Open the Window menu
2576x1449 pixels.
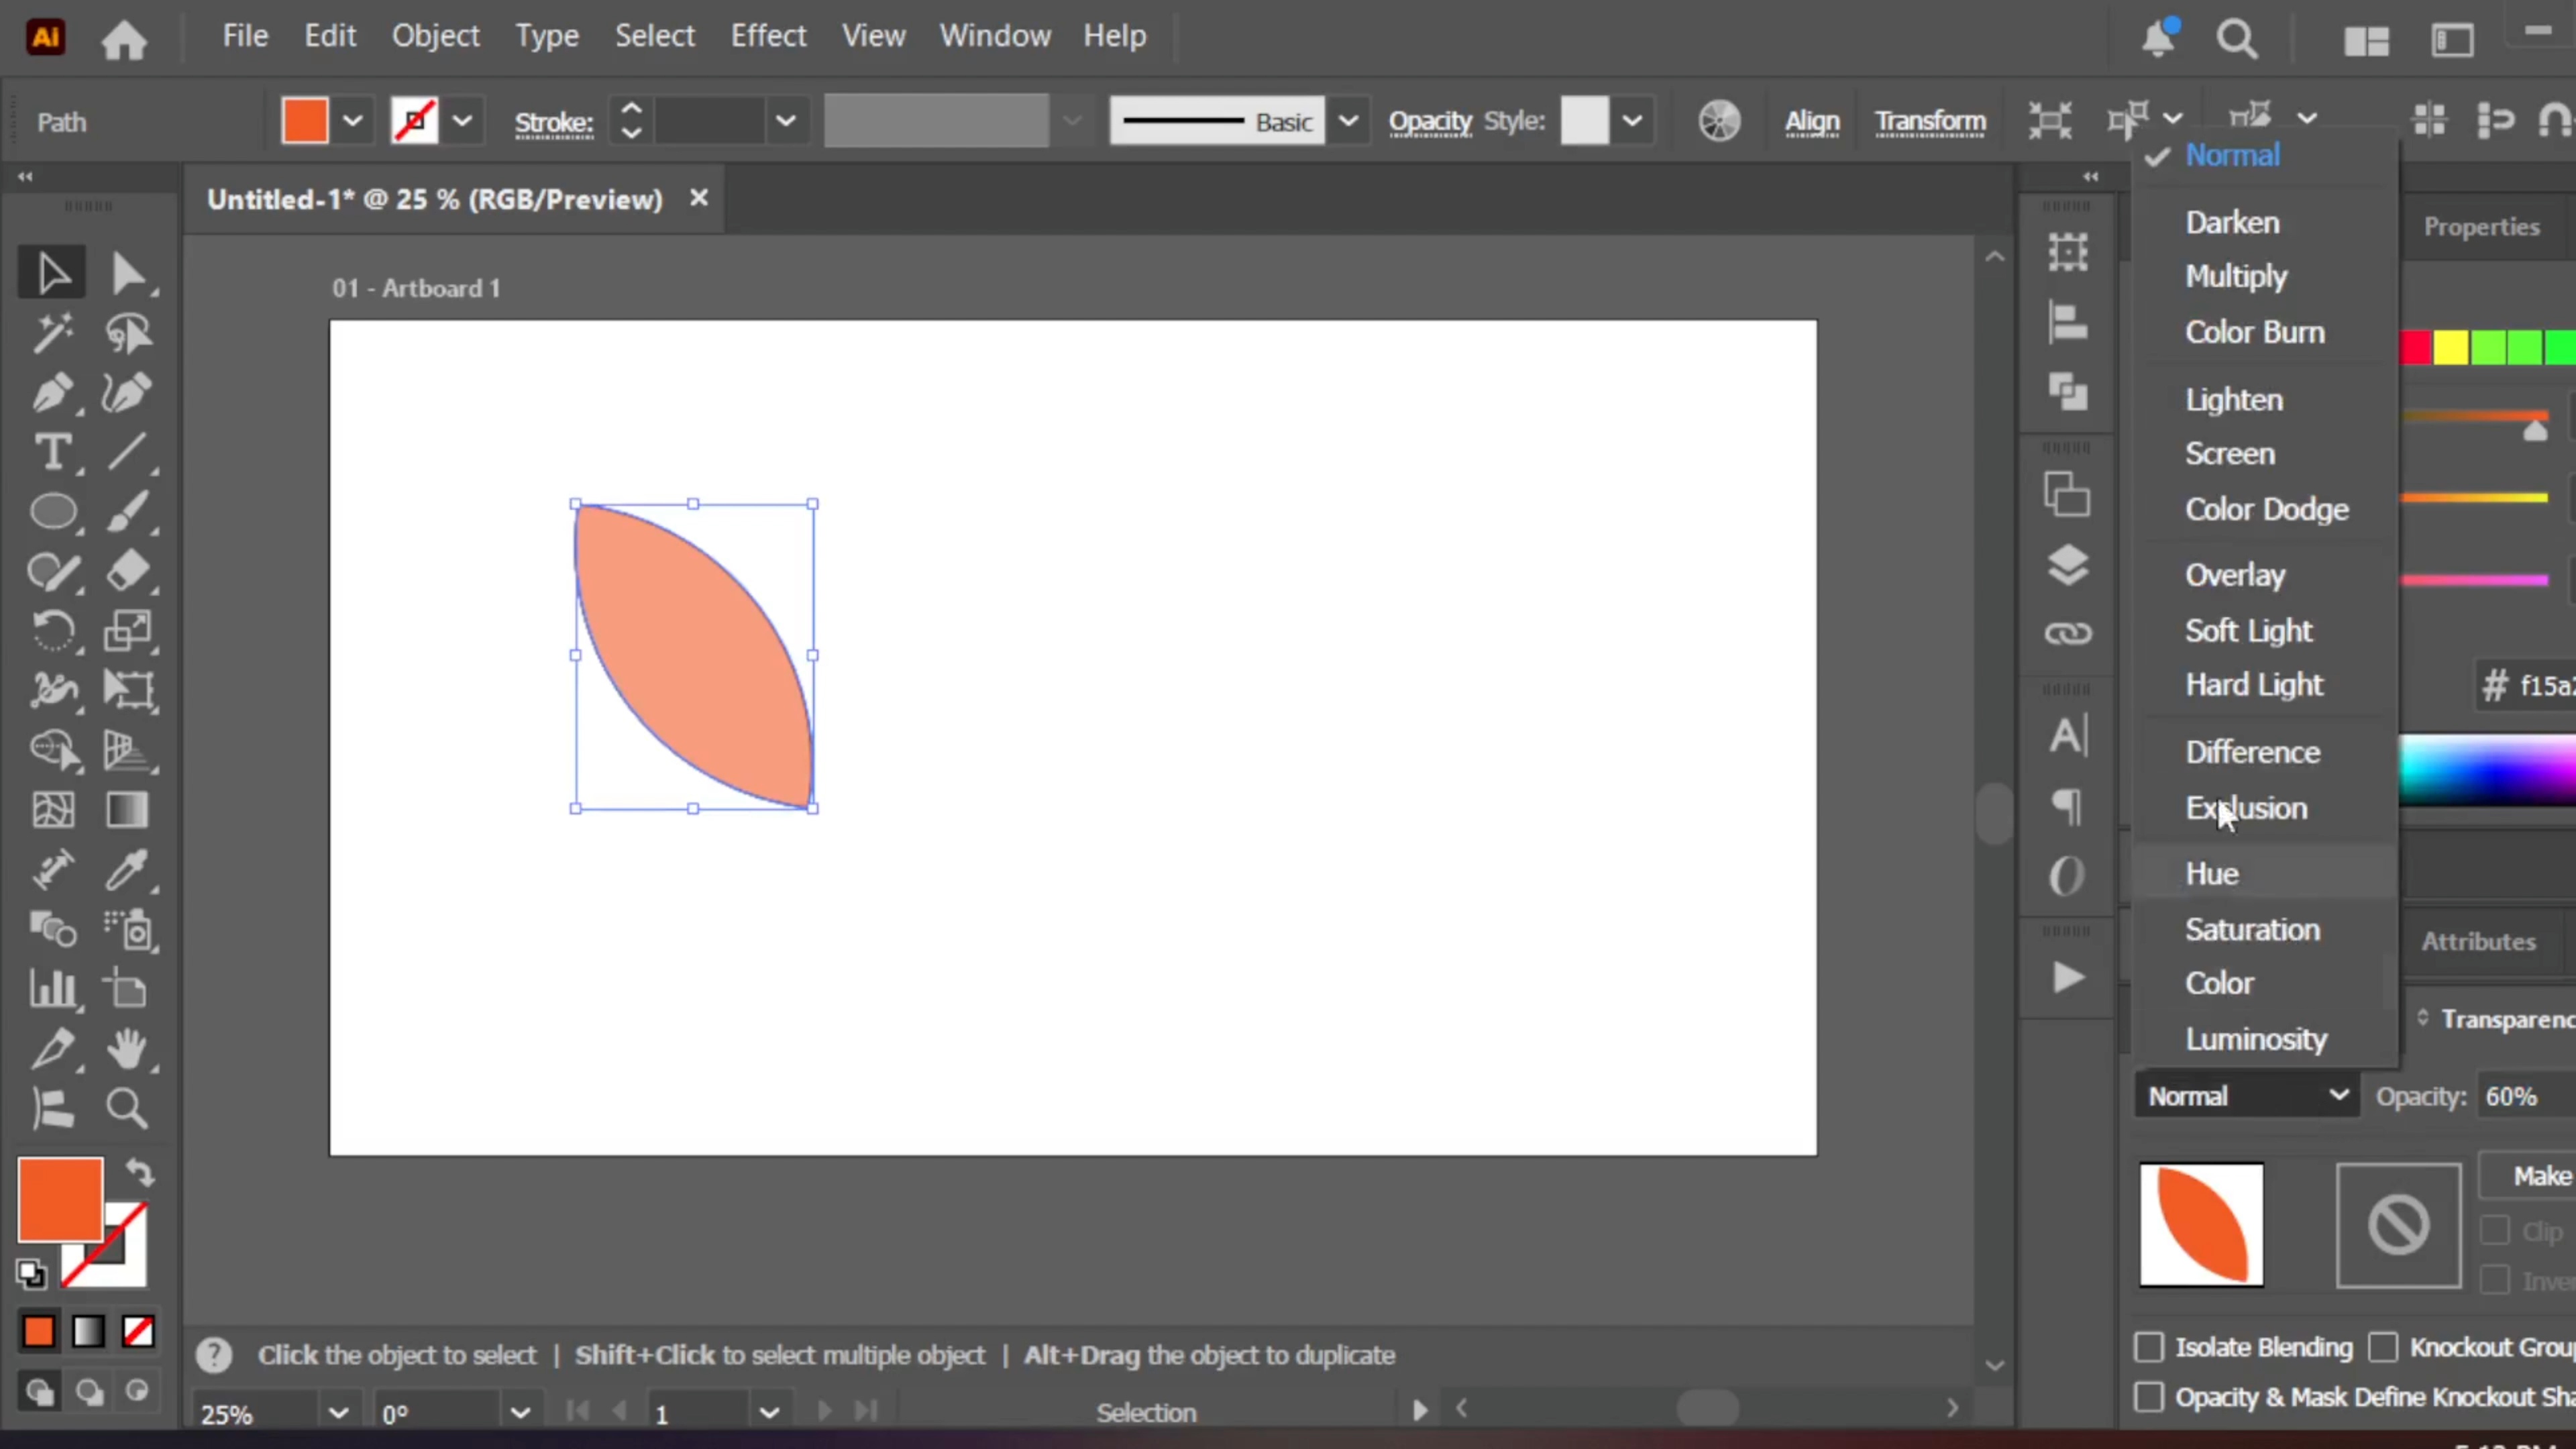tap(995, 36)
